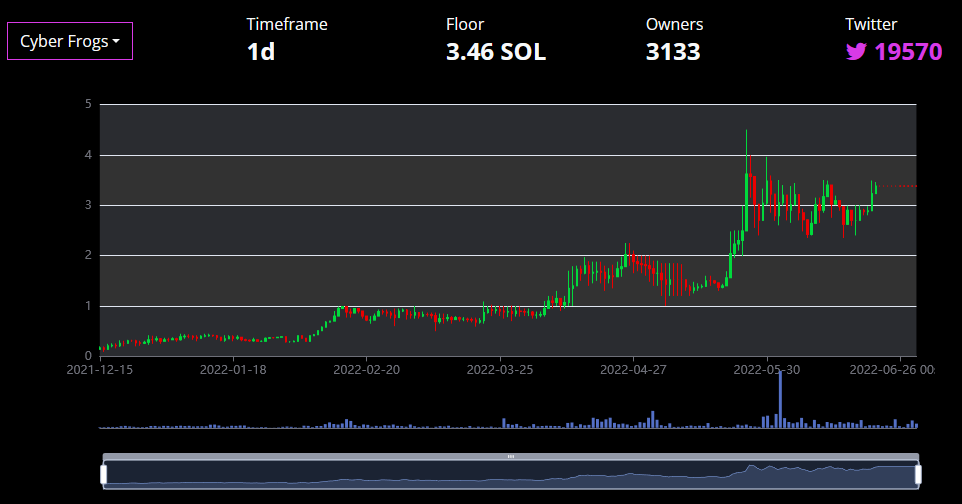Click the latest green candlestick near 3.4

pos(875,188)
